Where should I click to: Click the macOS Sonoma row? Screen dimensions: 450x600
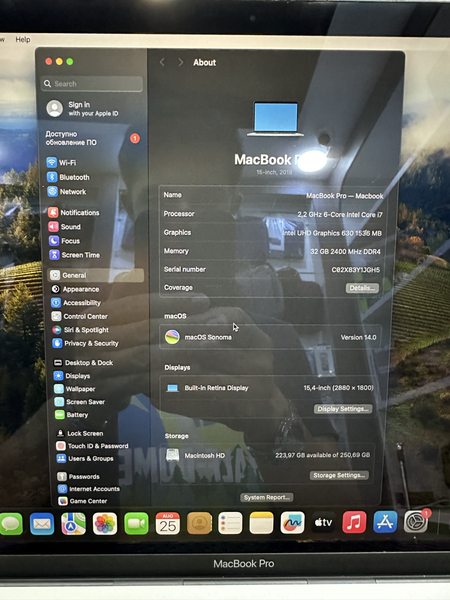tap(270, 337)
